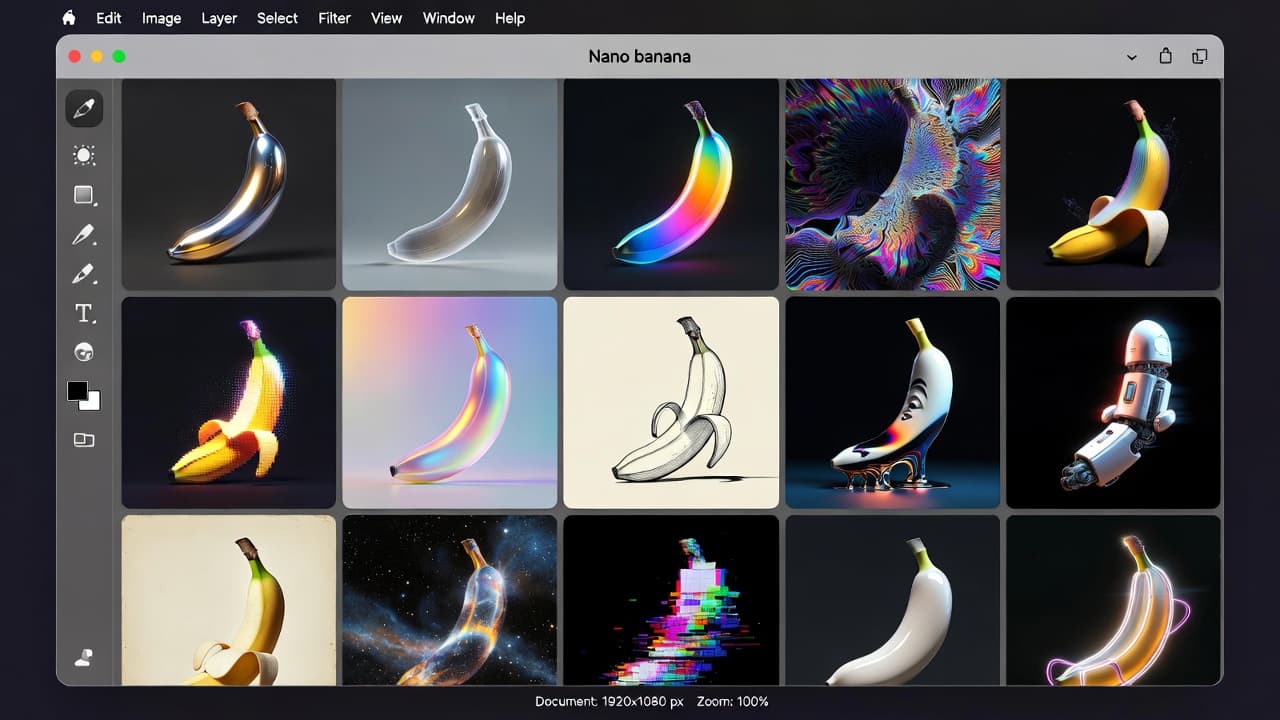Image resolution: width=1280 pixels, height=720 pixels.
Task: Click the share icon in title bar
Action: tap(1165, 57)
